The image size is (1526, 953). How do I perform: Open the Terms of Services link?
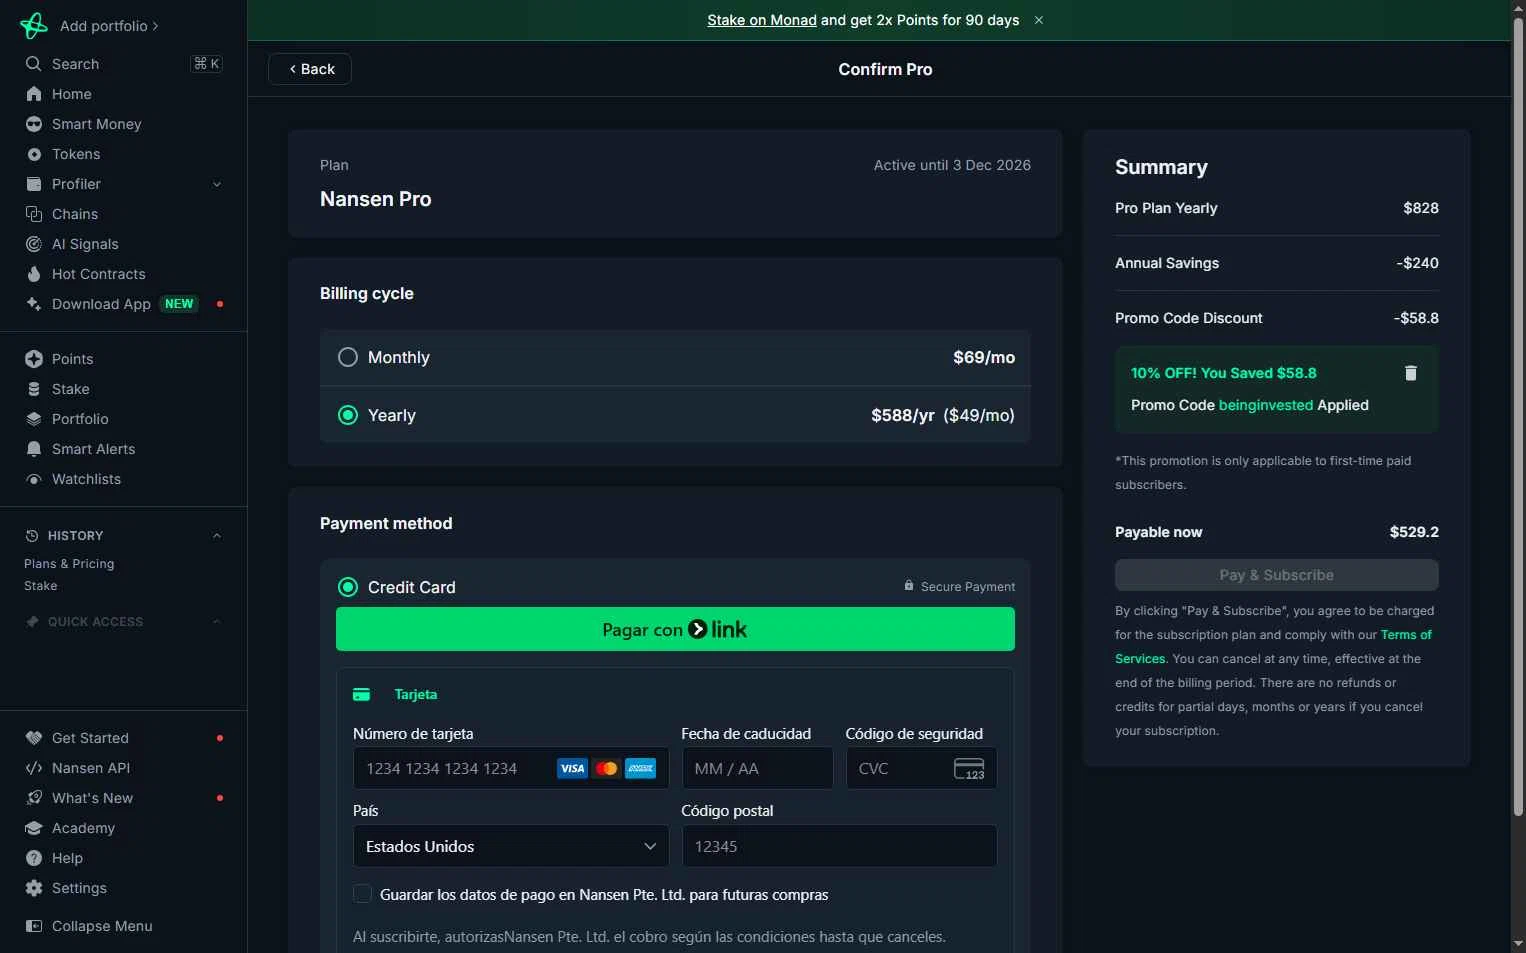[1406, 635]
